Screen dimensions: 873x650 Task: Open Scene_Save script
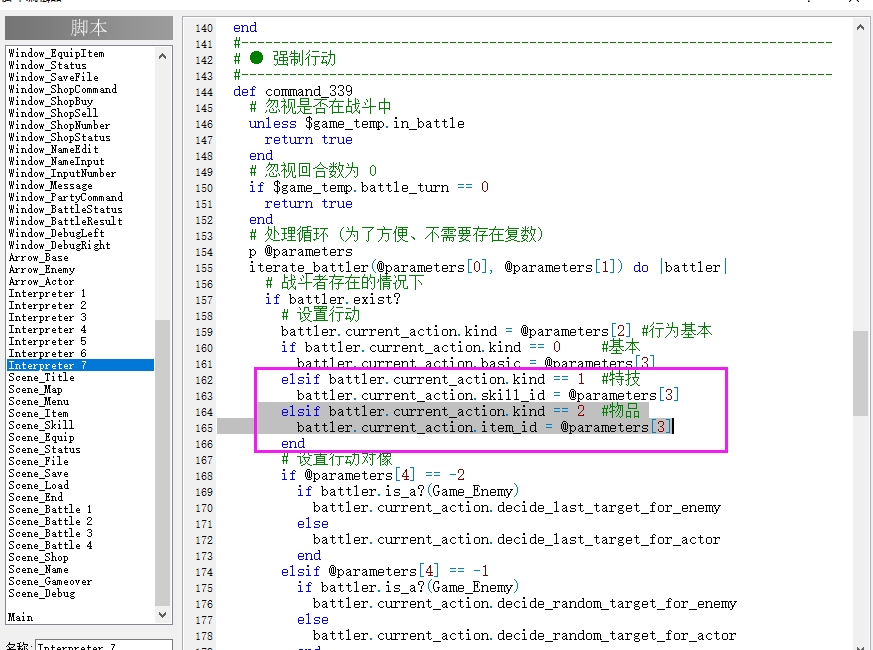click(x=38, y=473)
